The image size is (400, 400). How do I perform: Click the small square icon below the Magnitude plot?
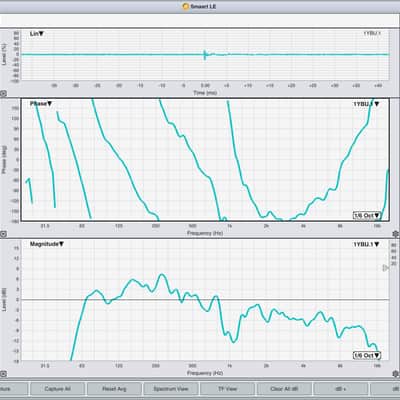(3, 373)
